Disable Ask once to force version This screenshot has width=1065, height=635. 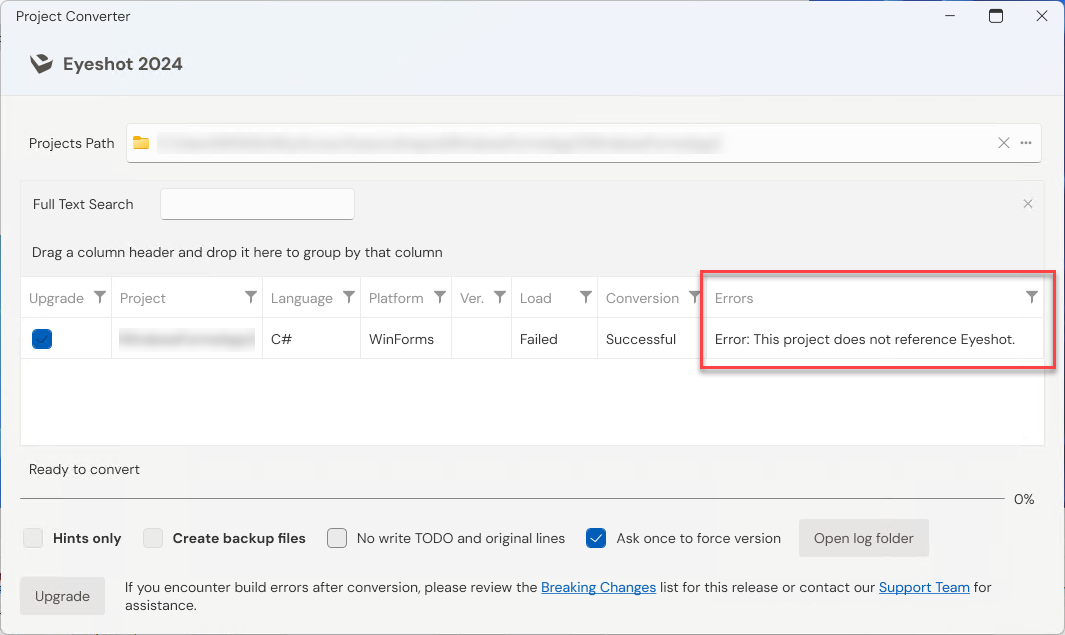[x=596, y=538]
